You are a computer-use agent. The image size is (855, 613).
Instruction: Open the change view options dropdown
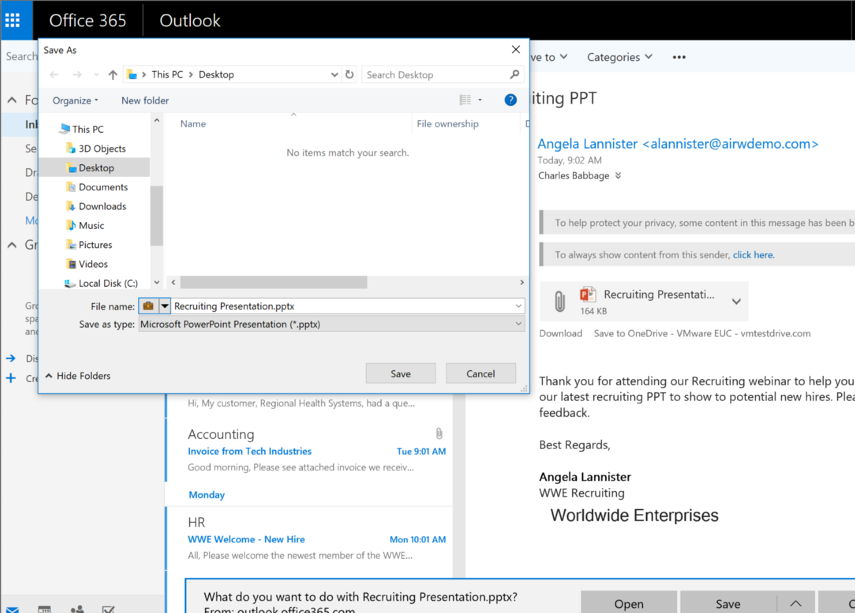480,100
